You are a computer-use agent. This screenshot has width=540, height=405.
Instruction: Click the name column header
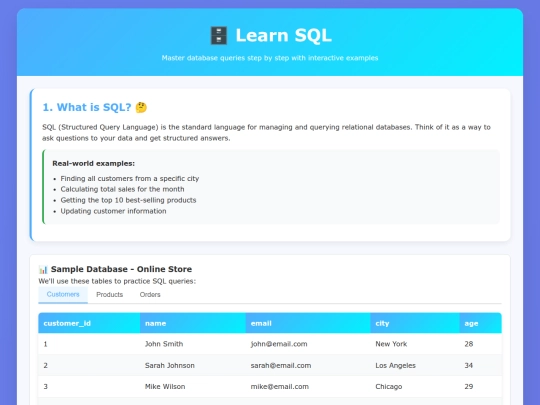(193, 323)
